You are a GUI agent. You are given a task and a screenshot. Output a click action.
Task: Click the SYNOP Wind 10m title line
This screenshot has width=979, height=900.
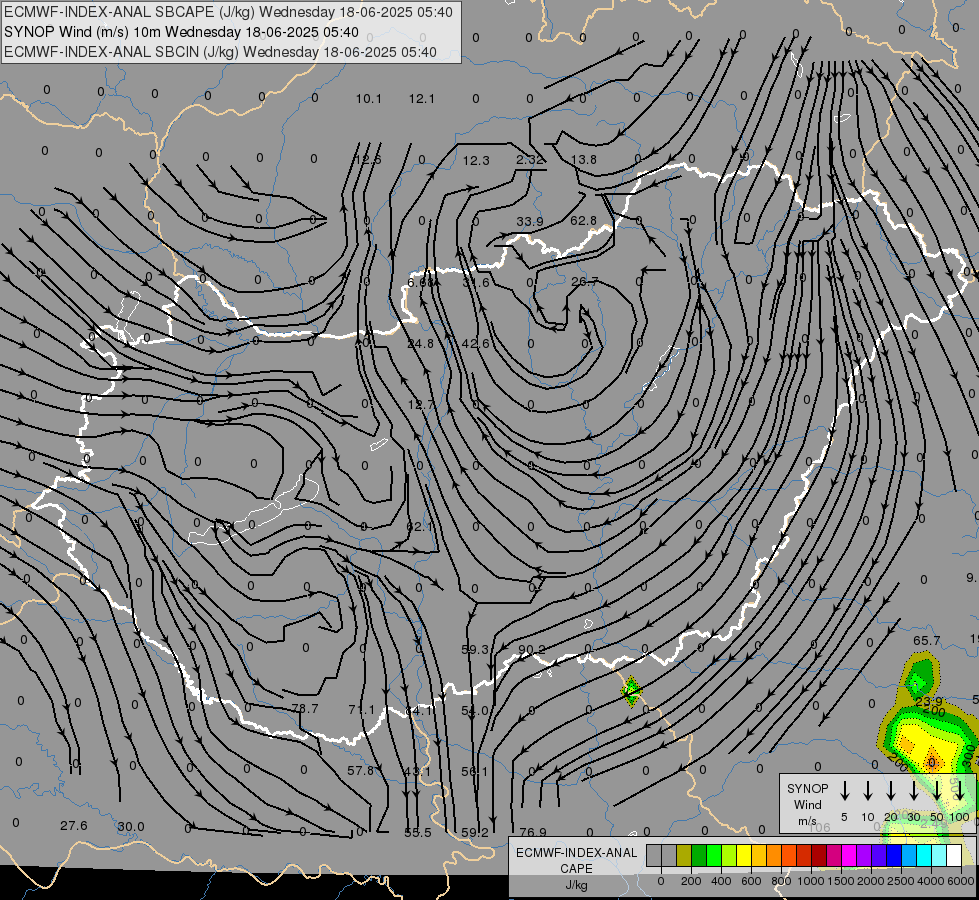[181, 32]
